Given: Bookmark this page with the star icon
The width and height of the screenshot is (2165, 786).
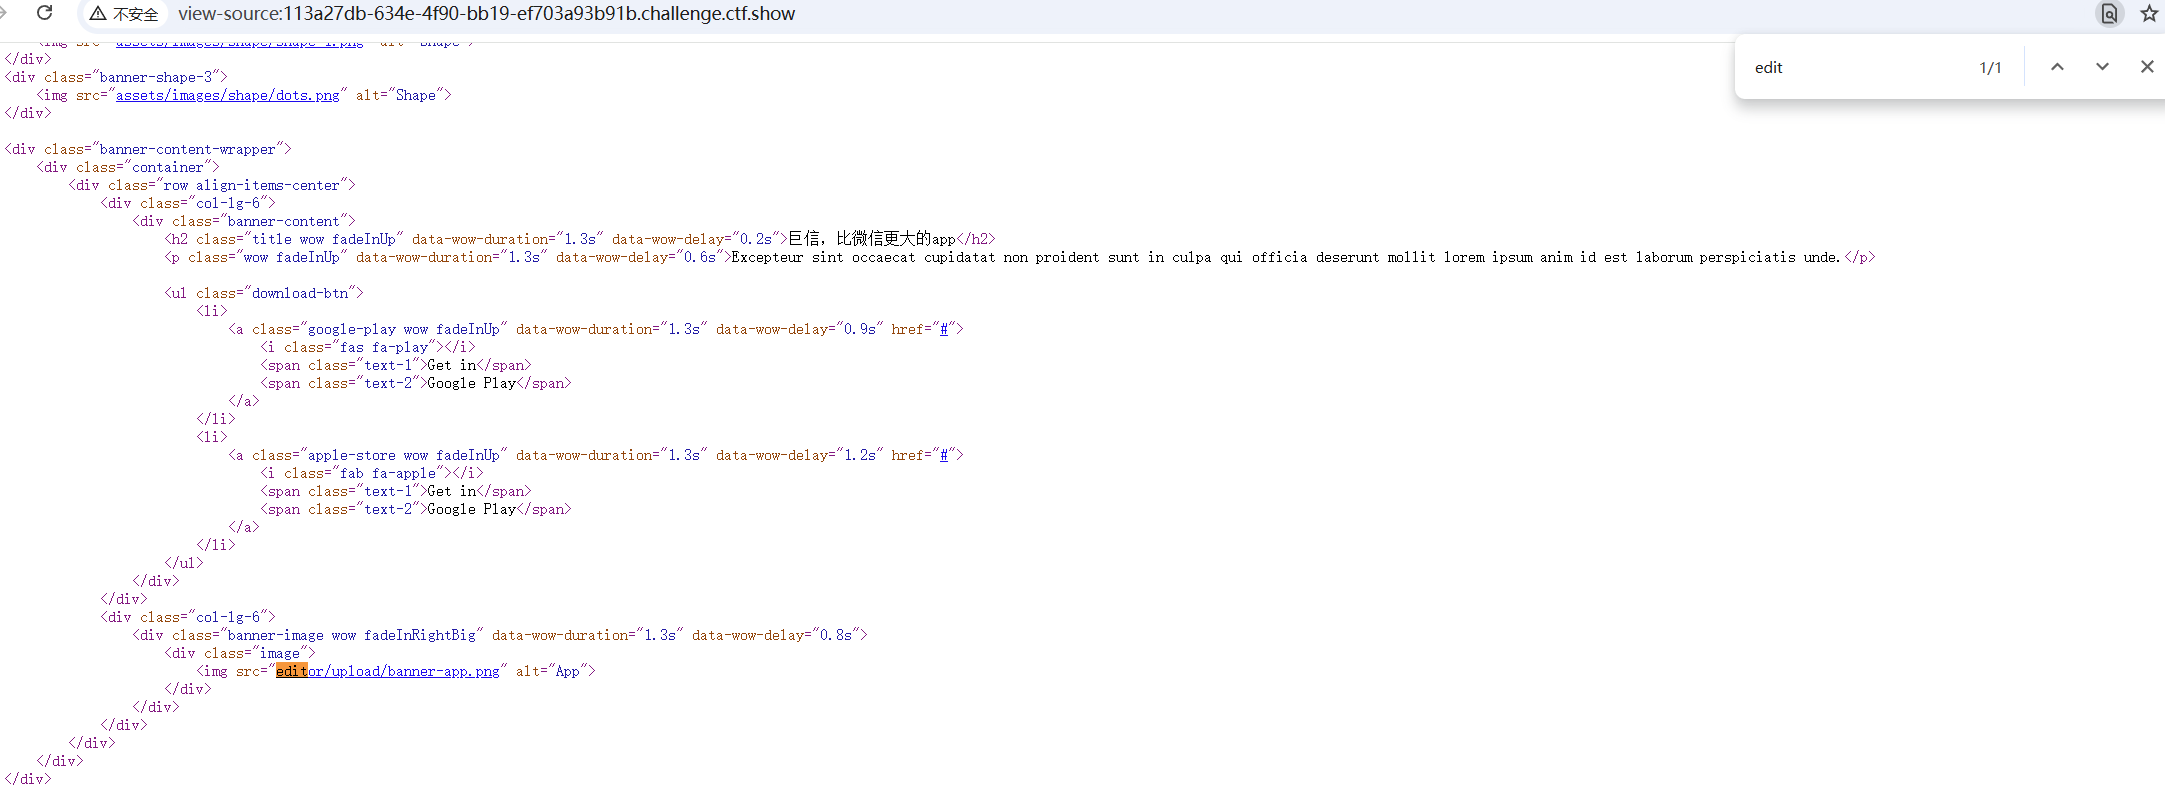Looking at the screenshot, I should click(2148, 13).
